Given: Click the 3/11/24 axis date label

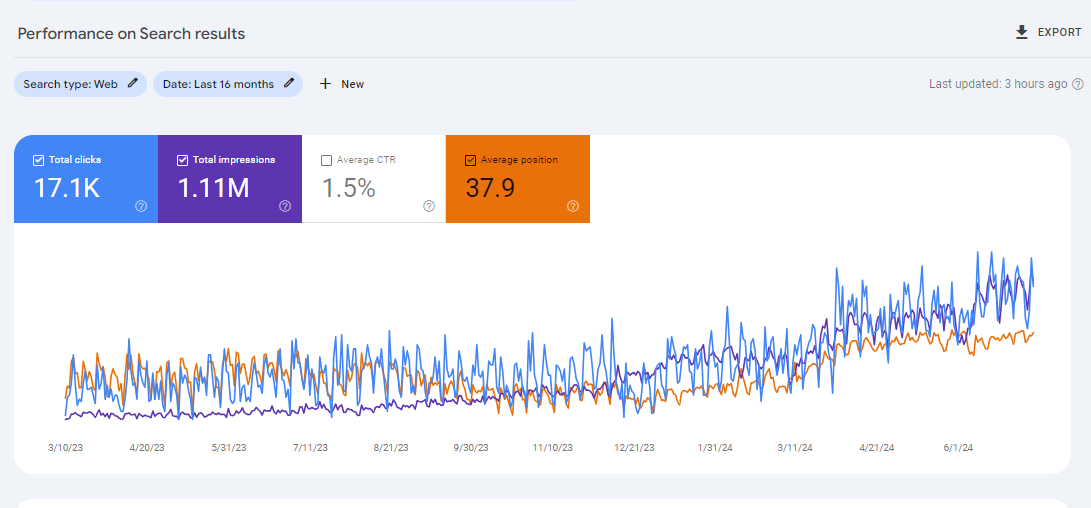Looking at the screenshot, I should 795,448.
